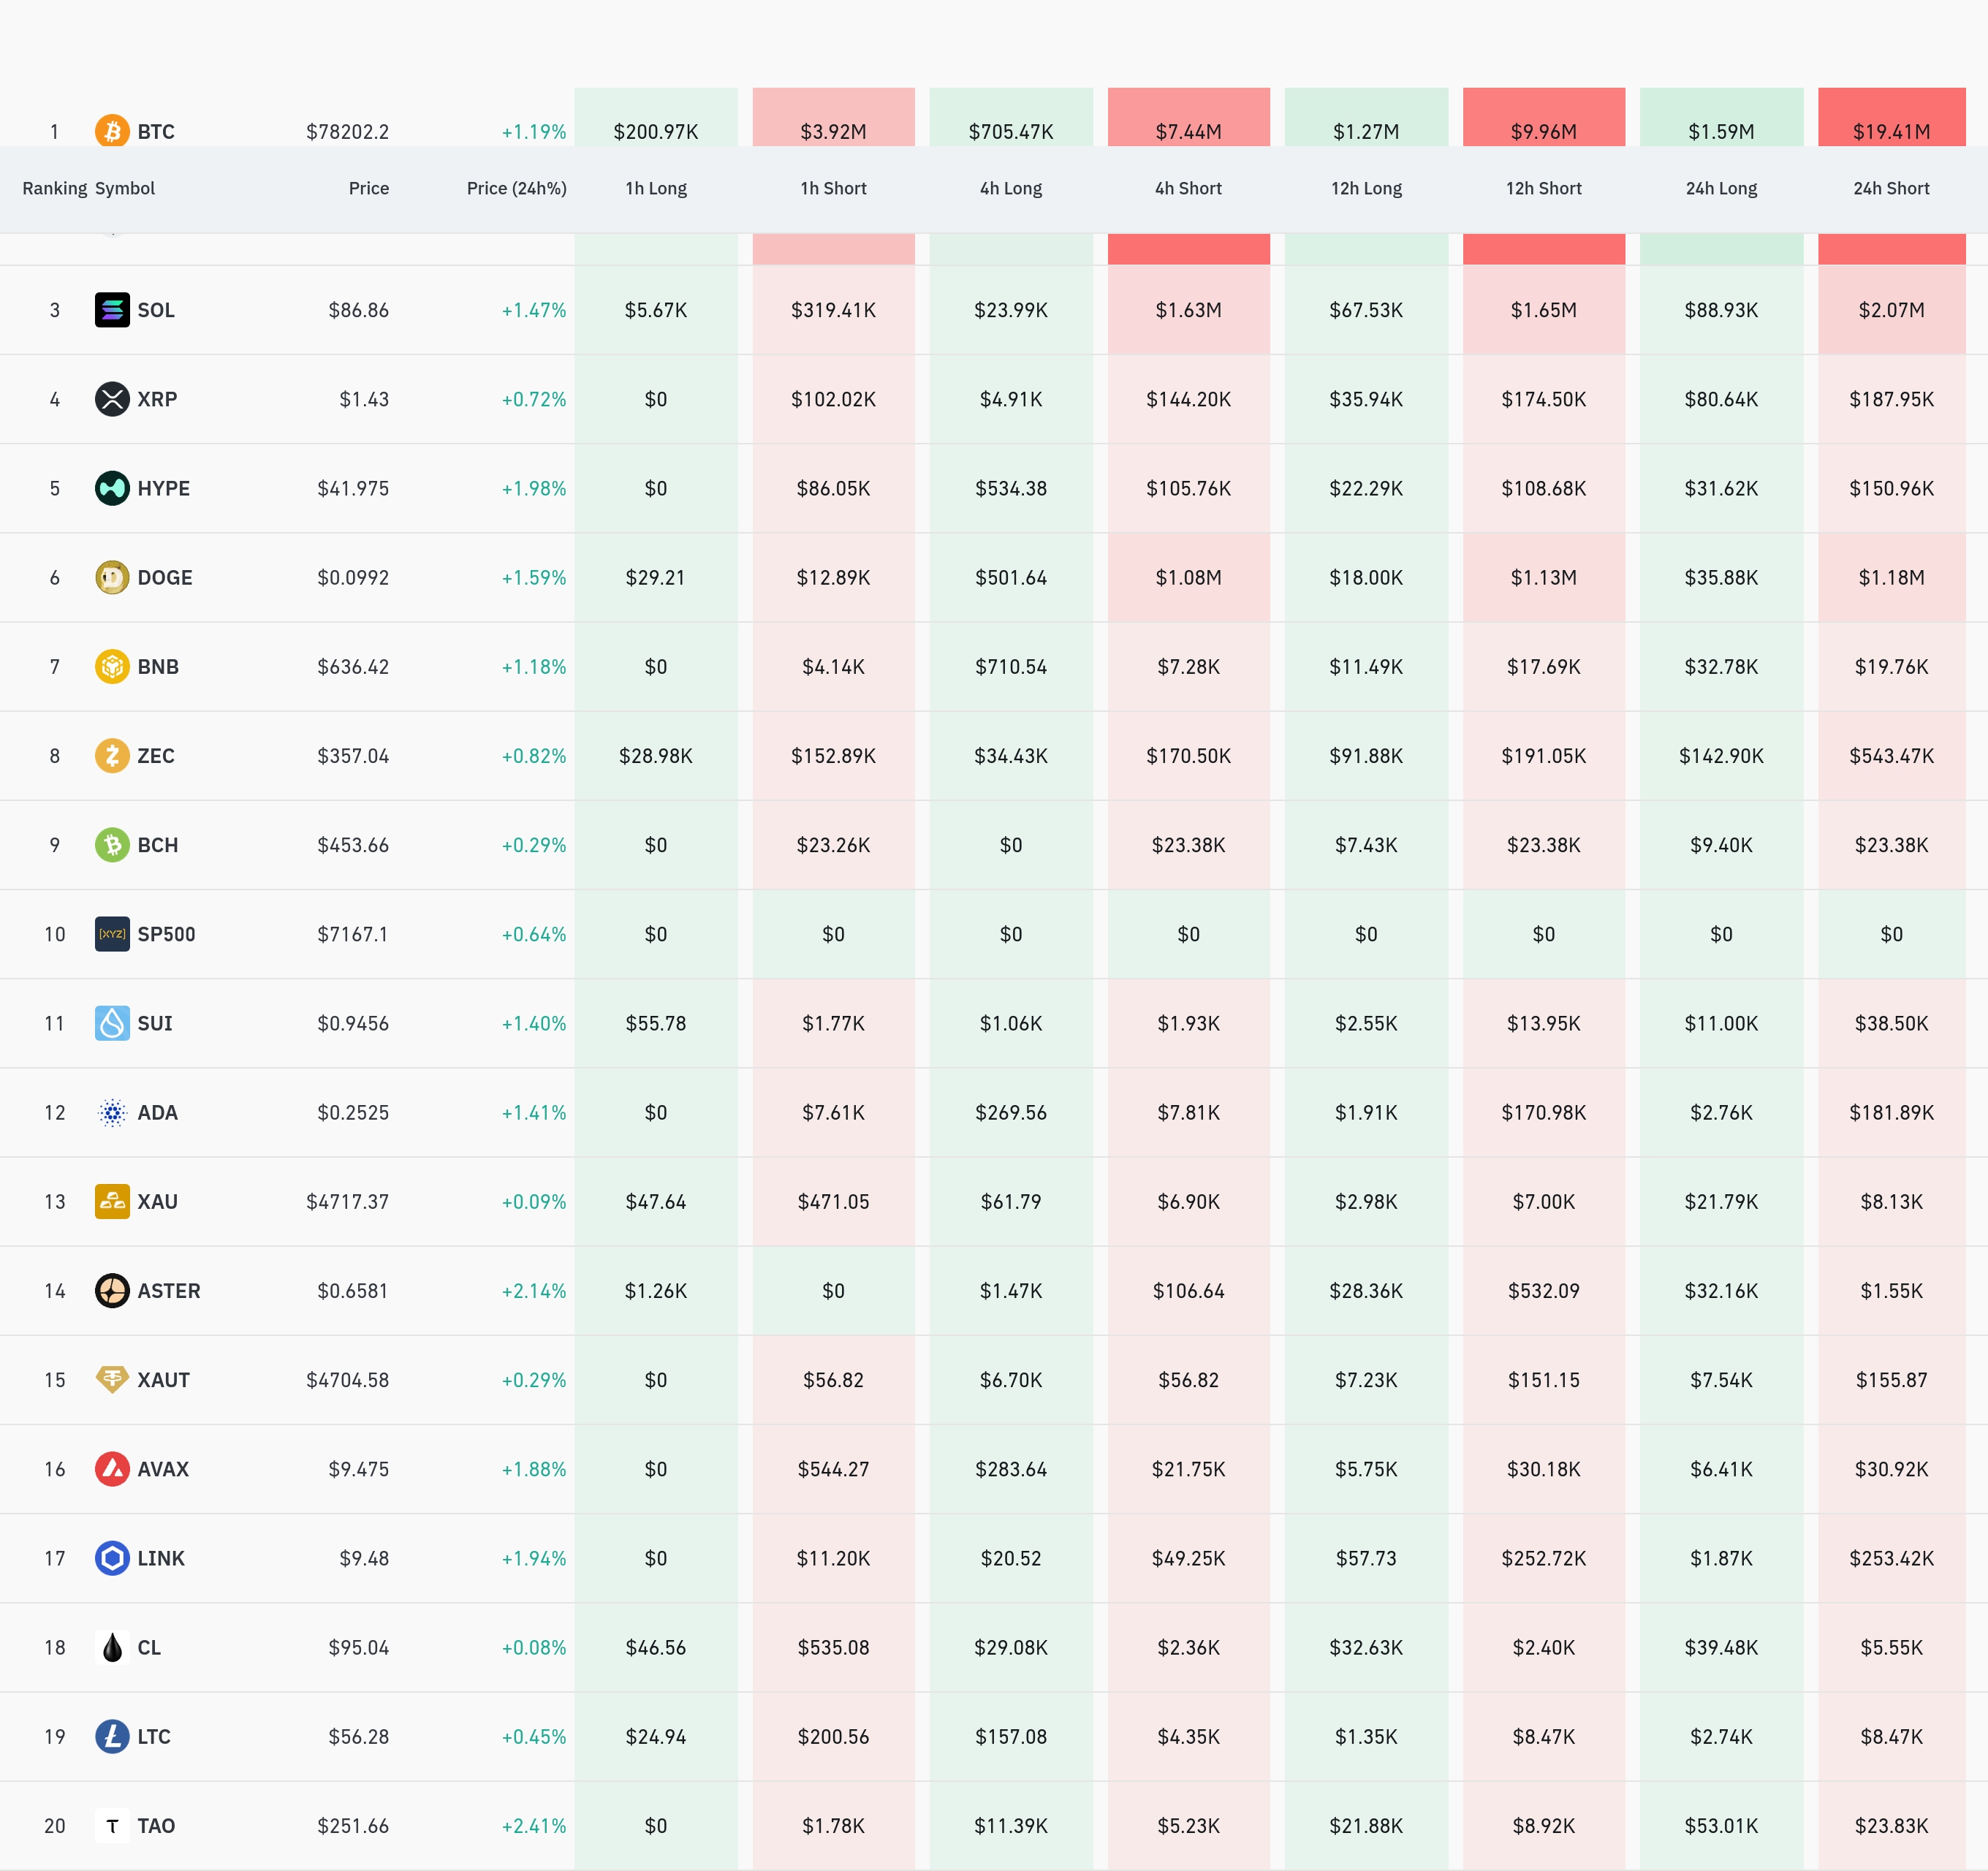This screenshot has height=1871, width=1988.
Task: Click the HYPE coin icon
Action: (112, 488)
